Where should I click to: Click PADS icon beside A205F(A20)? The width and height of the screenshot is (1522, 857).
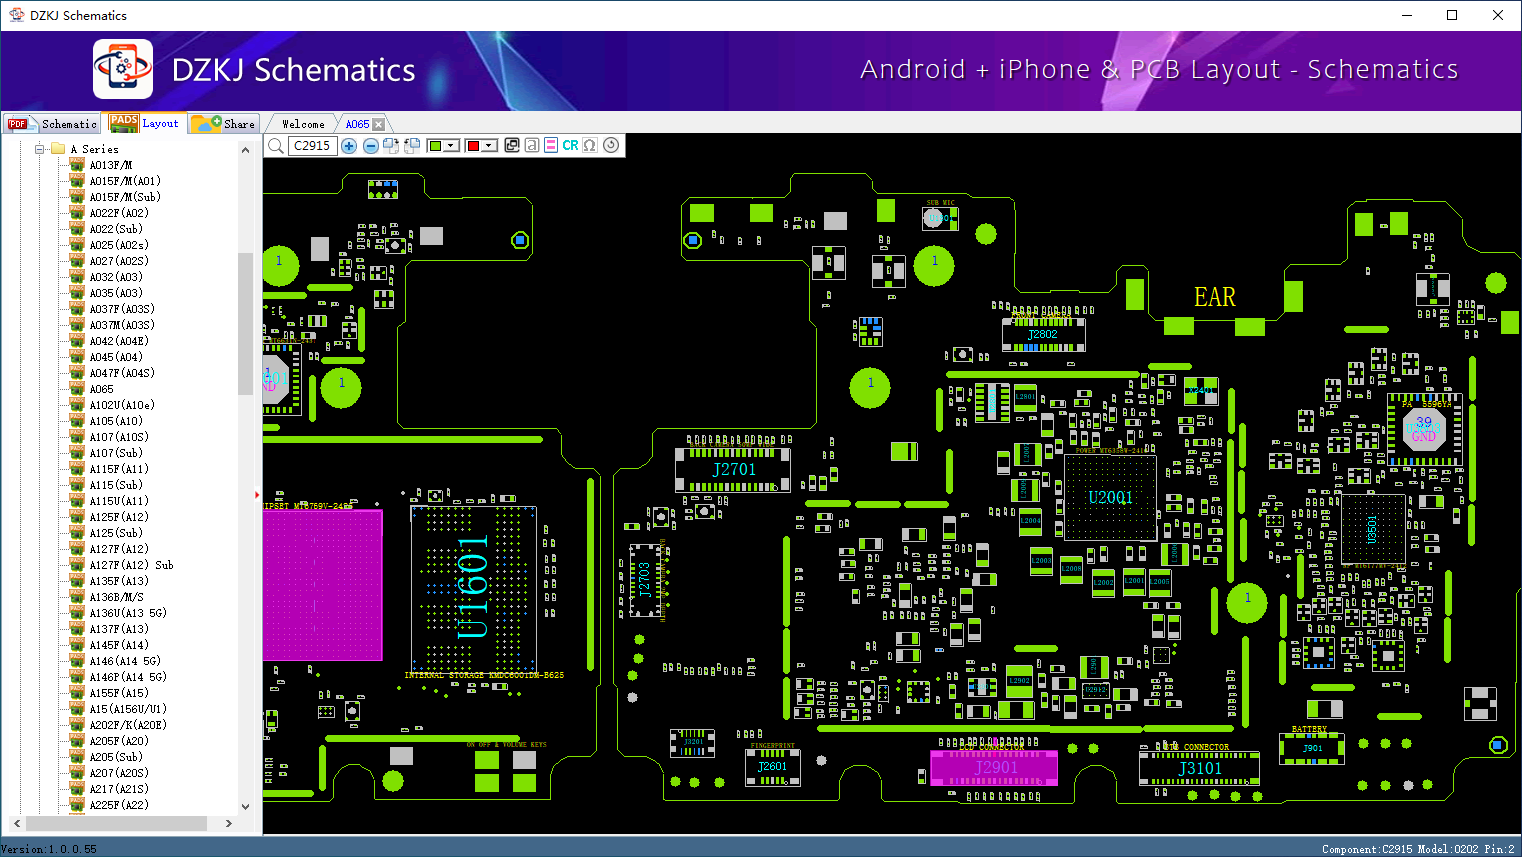[77, 741]
